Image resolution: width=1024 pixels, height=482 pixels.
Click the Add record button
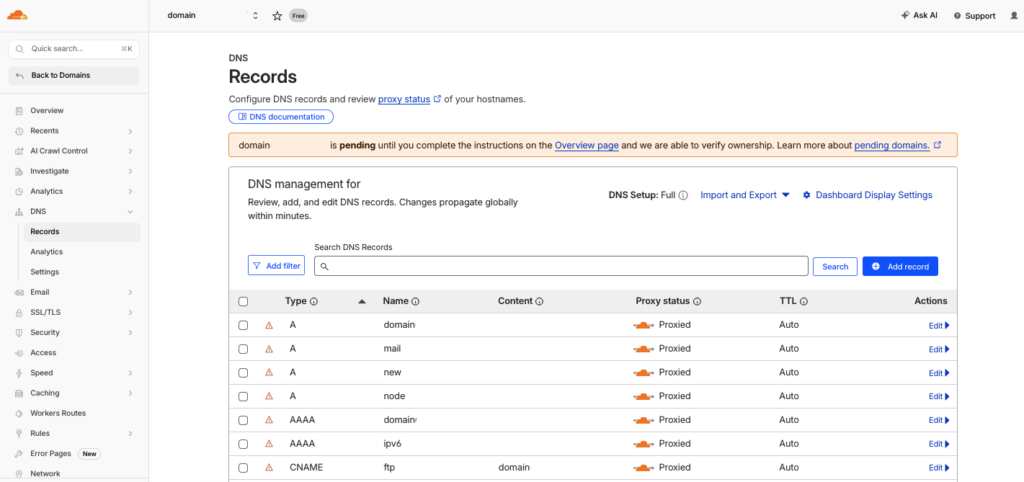[x=900, y=266]
